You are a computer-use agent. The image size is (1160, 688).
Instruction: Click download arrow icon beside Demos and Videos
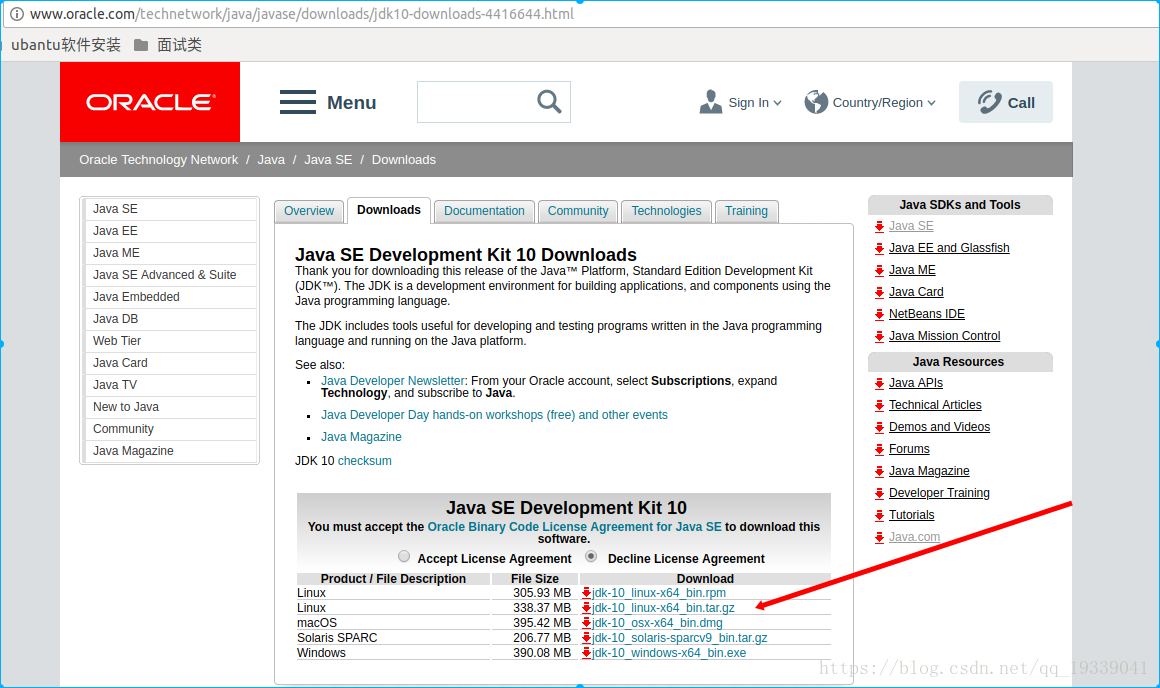[879, 428]
